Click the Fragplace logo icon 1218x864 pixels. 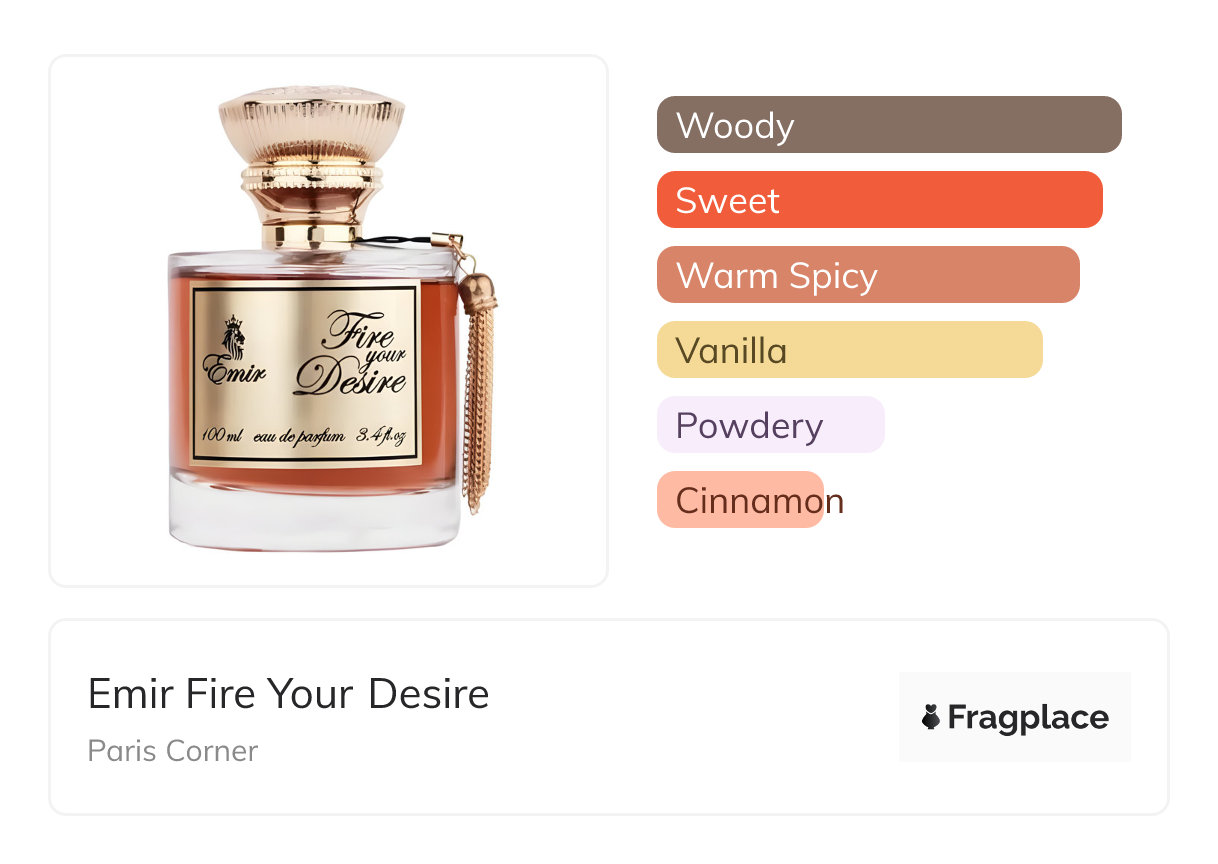coord(931,717)
